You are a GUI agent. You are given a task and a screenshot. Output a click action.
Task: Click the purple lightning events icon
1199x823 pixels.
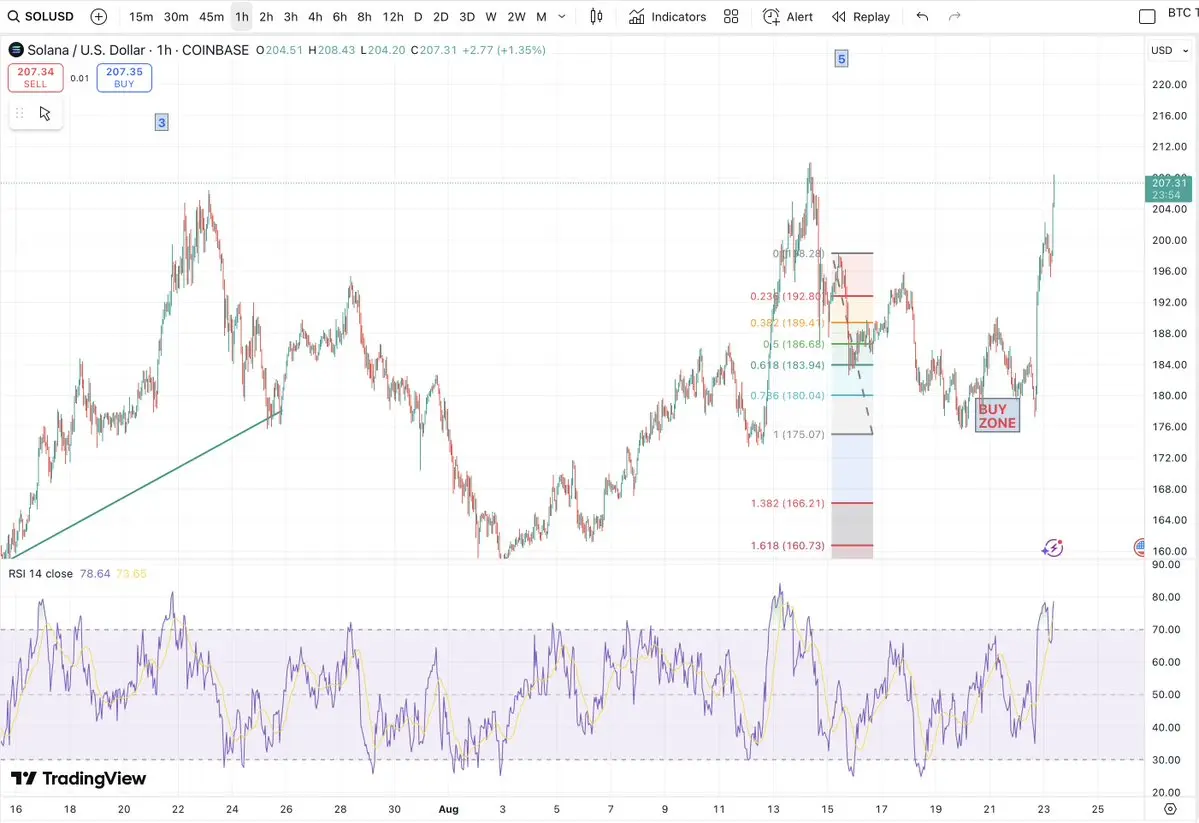coord(1053,548)
